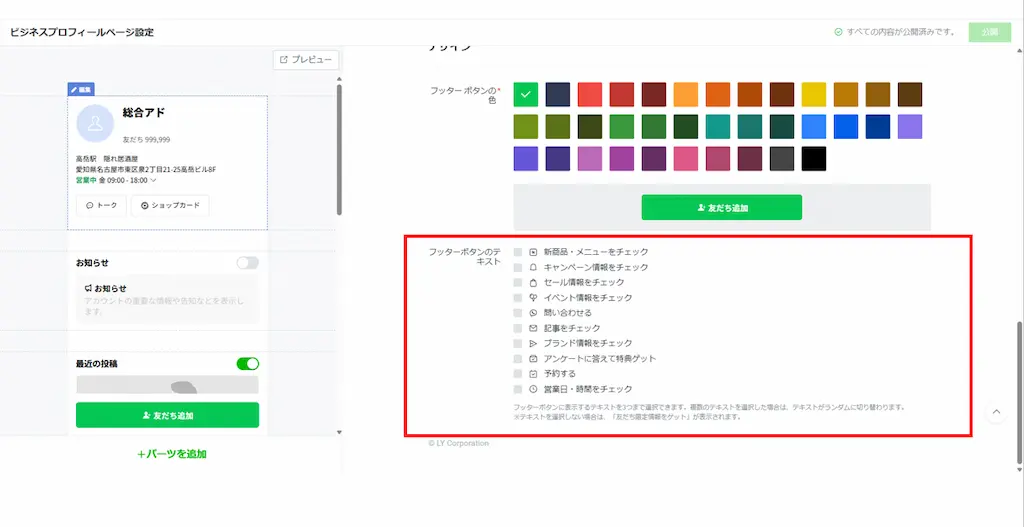Click the 総合アド profile avatar icon
Image resolution: width=1024 pixels, height=527 pixels.
pos(95,123)
